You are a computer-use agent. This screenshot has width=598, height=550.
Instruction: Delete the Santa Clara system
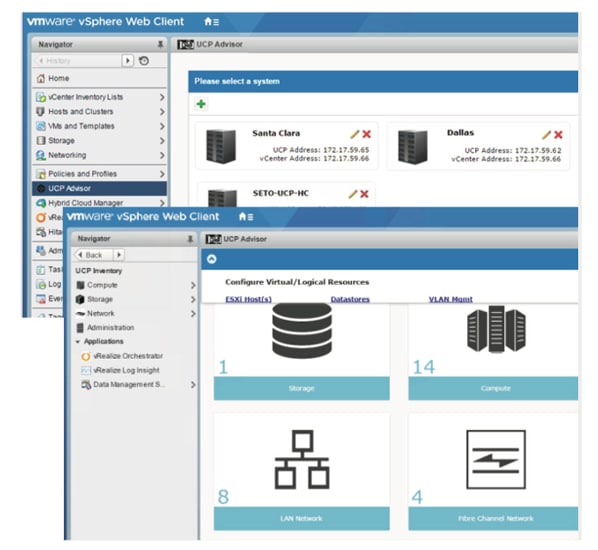click(x=367, y=134)
